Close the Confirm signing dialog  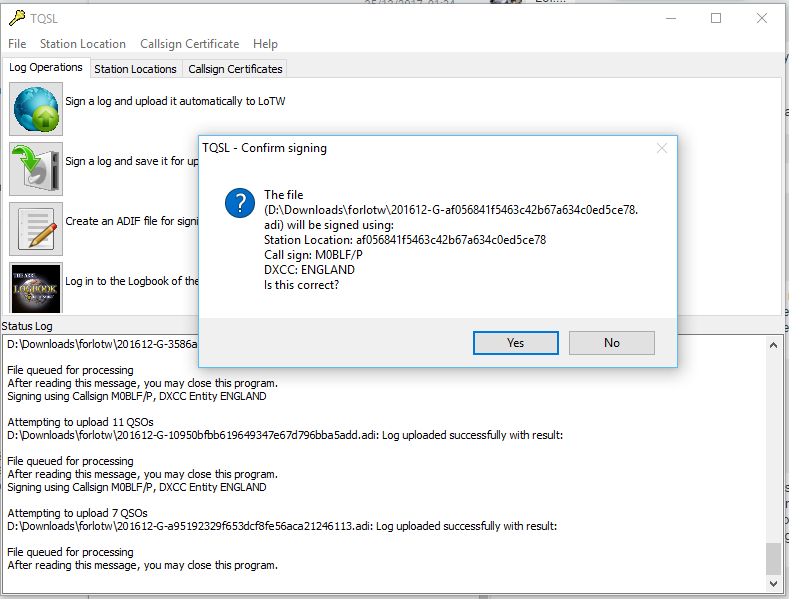pos(662,148)
